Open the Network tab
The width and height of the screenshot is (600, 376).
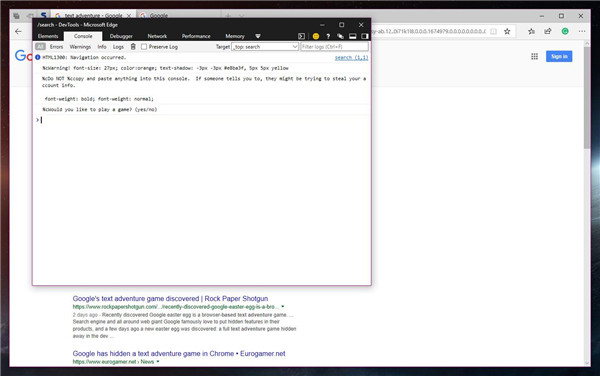click(157, 36)
